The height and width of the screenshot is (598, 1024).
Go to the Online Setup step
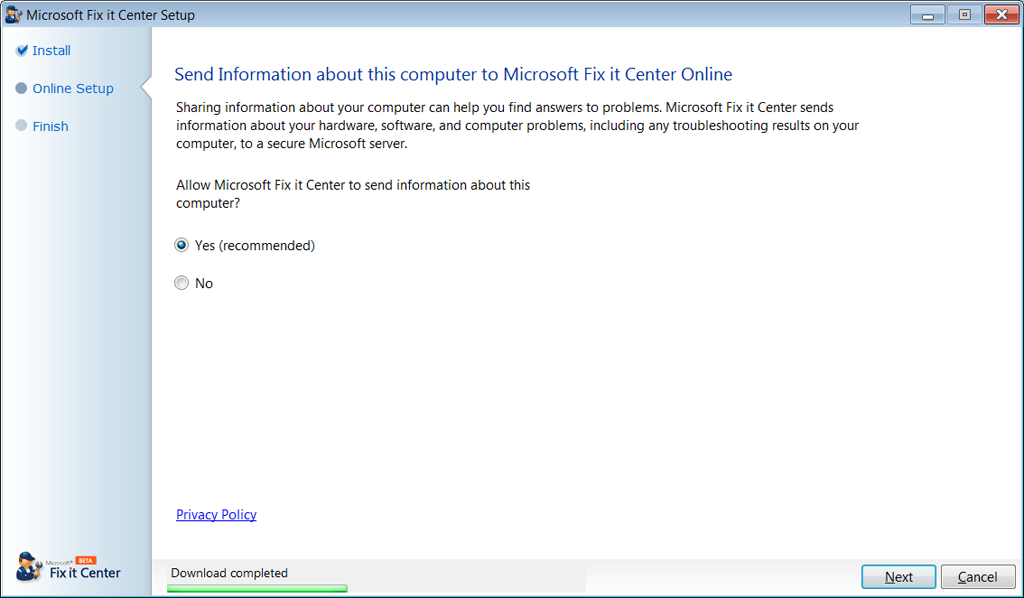click(73, 88)
